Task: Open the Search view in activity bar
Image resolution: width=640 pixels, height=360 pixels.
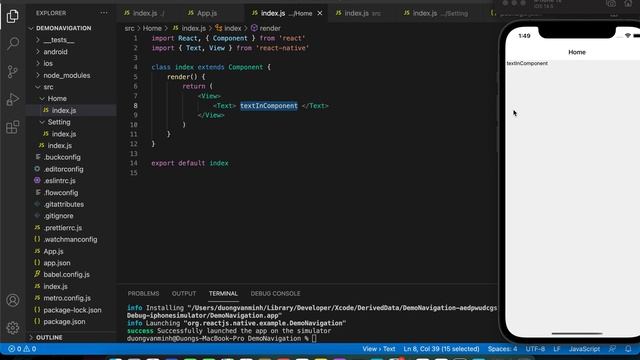Action: [13, 43]
